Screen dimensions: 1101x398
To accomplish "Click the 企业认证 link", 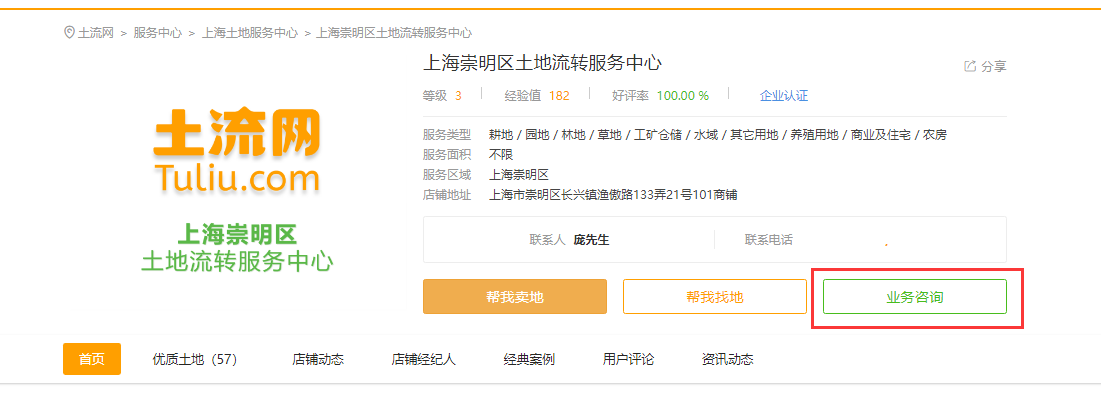I will pos(784,95).
